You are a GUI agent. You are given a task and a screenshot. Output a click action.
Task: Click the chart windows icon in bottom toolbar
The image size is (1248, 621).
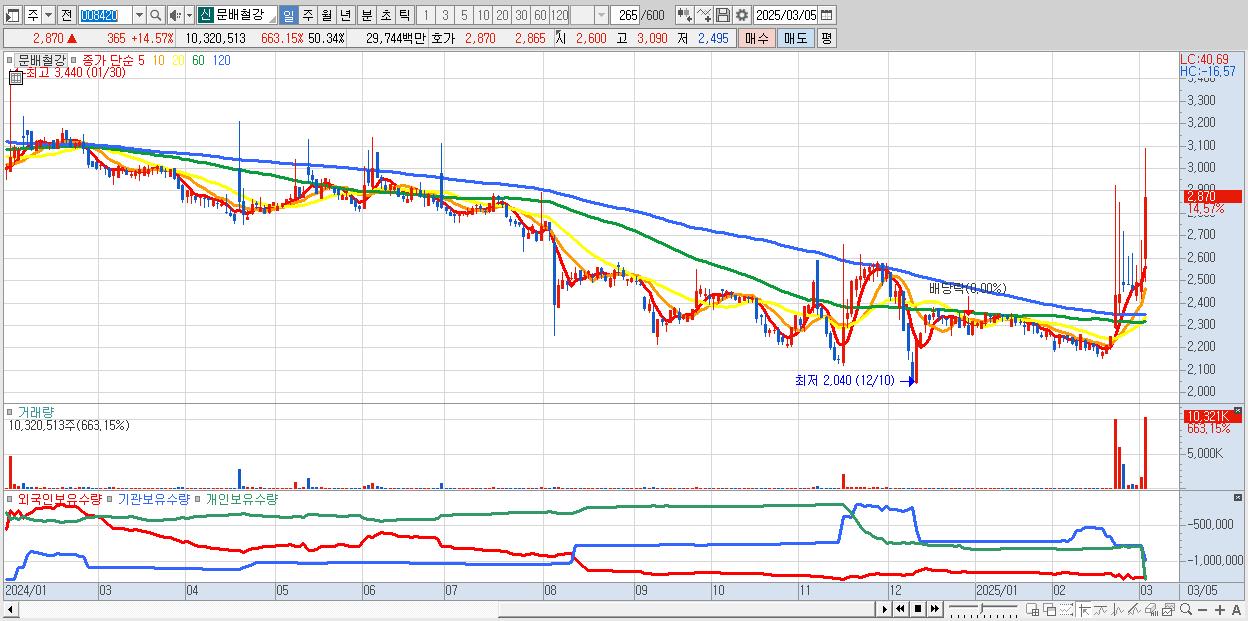pyautogui.click(x=1168, y=610)
